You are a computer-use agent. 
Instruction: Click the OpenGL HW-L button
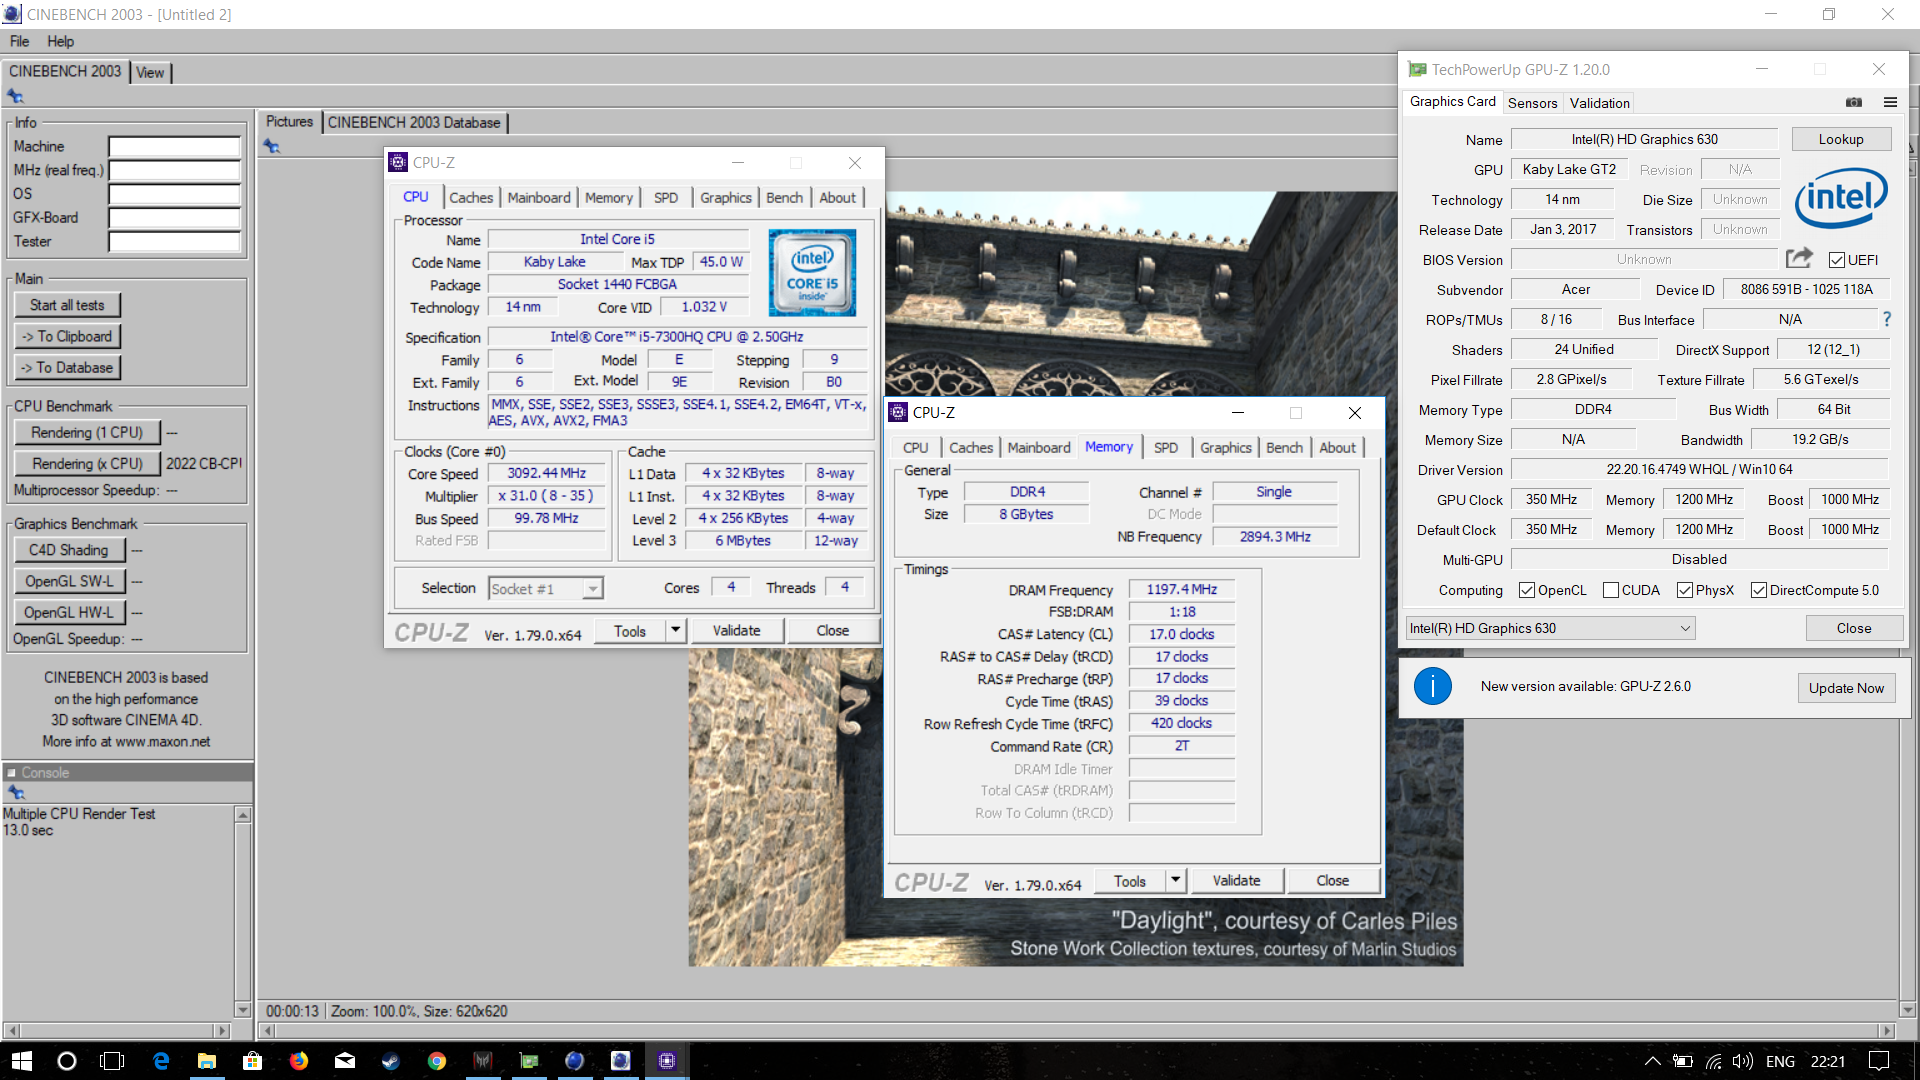click(69, 612)
